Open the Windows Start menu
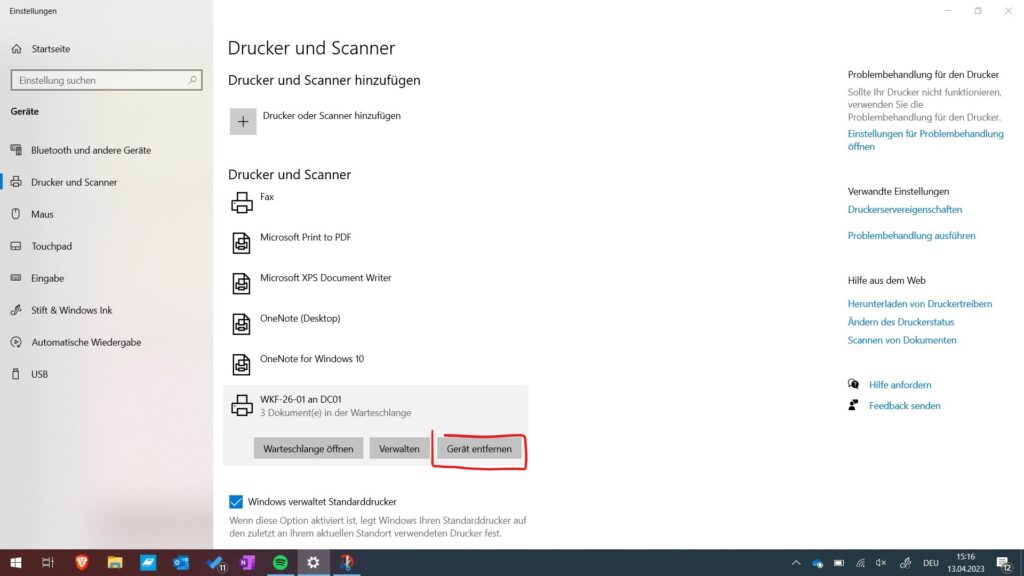This screenshot has width=1024, height=576. pyautogui.click(x=16, y=562)
